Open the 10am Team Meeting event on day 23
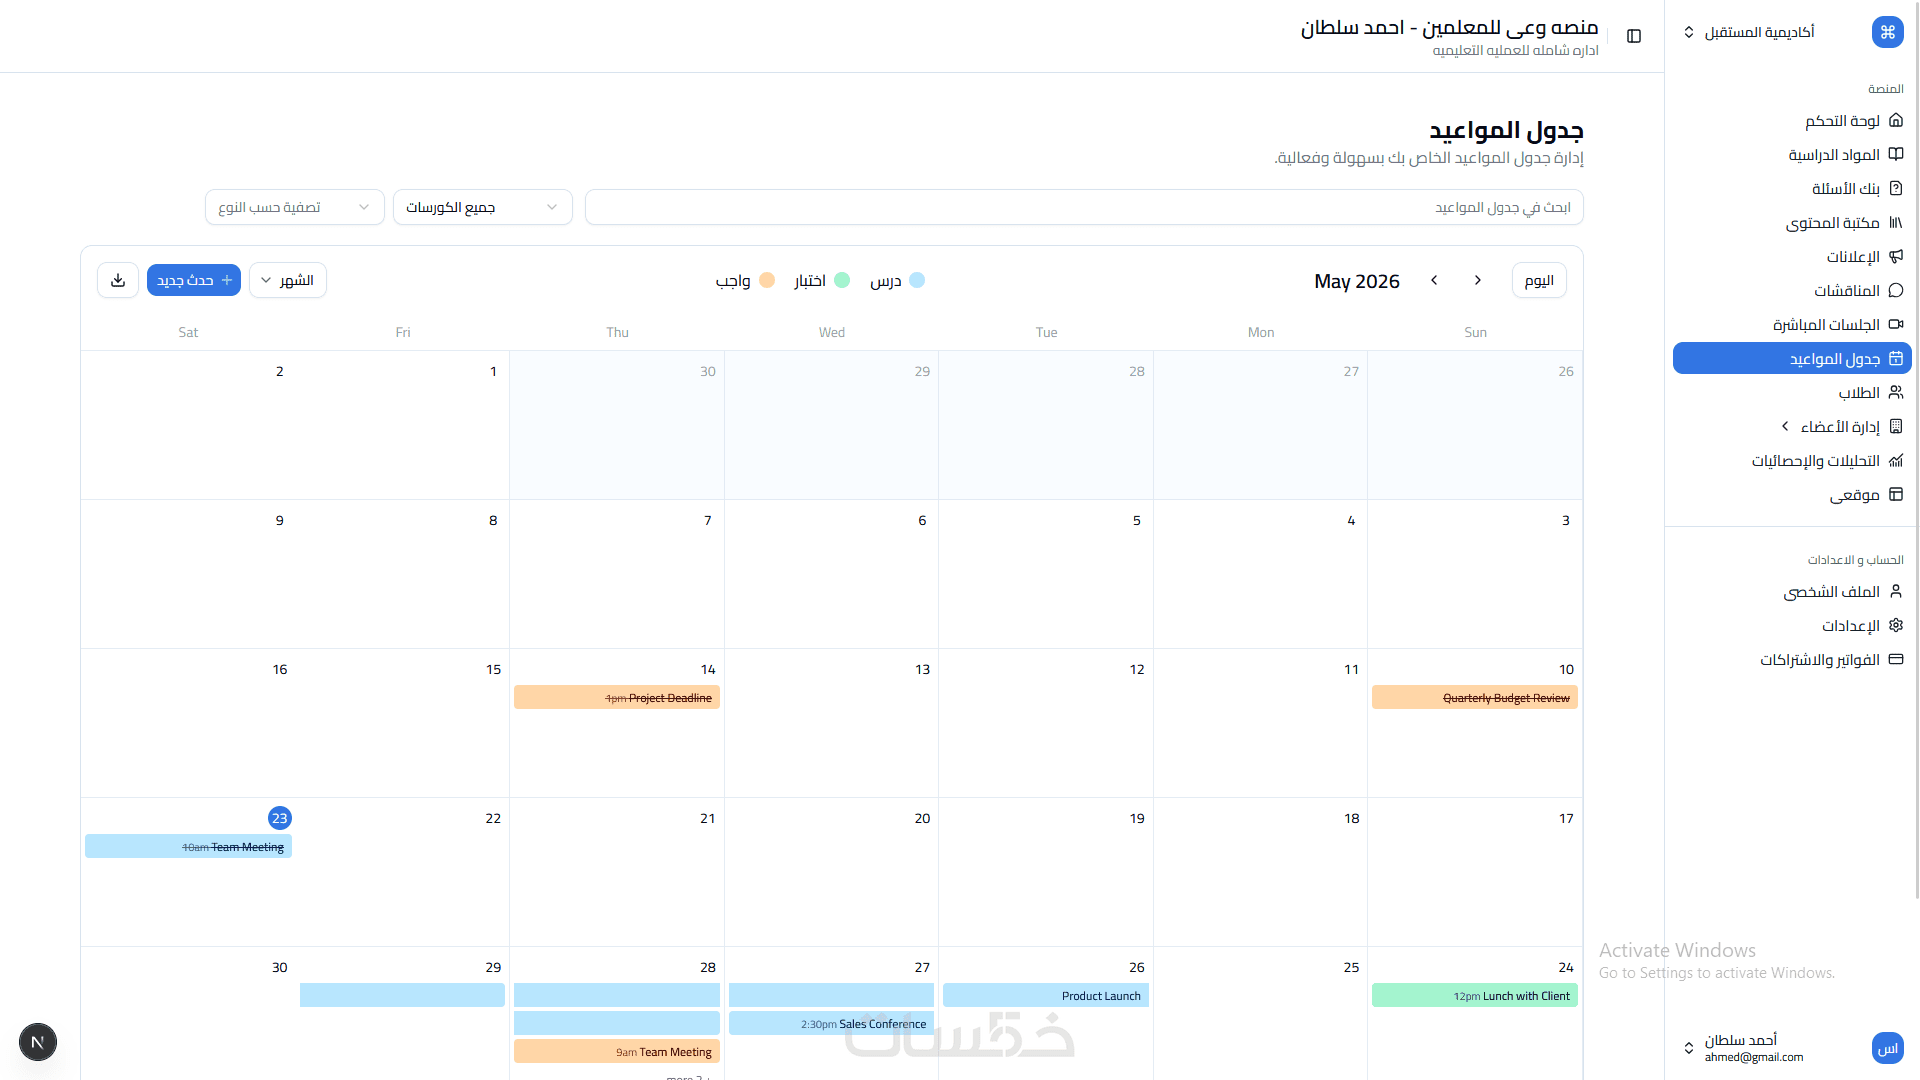This screenshot has height=1080, width=1920. (188, 846)
